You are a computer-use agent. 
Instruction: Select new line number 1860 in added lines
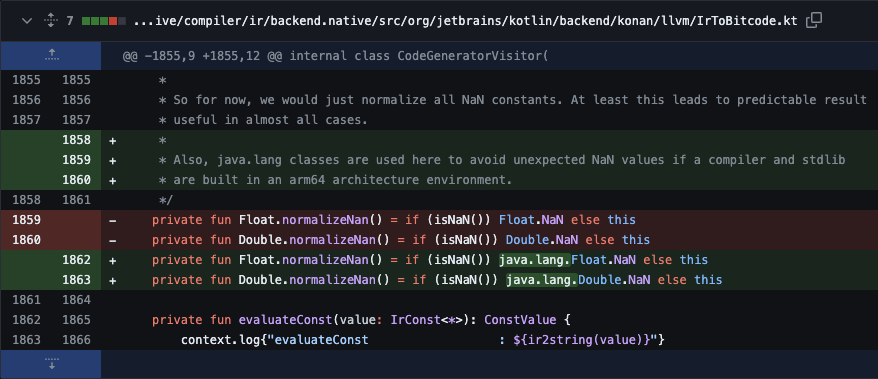(x=76, y=180)
